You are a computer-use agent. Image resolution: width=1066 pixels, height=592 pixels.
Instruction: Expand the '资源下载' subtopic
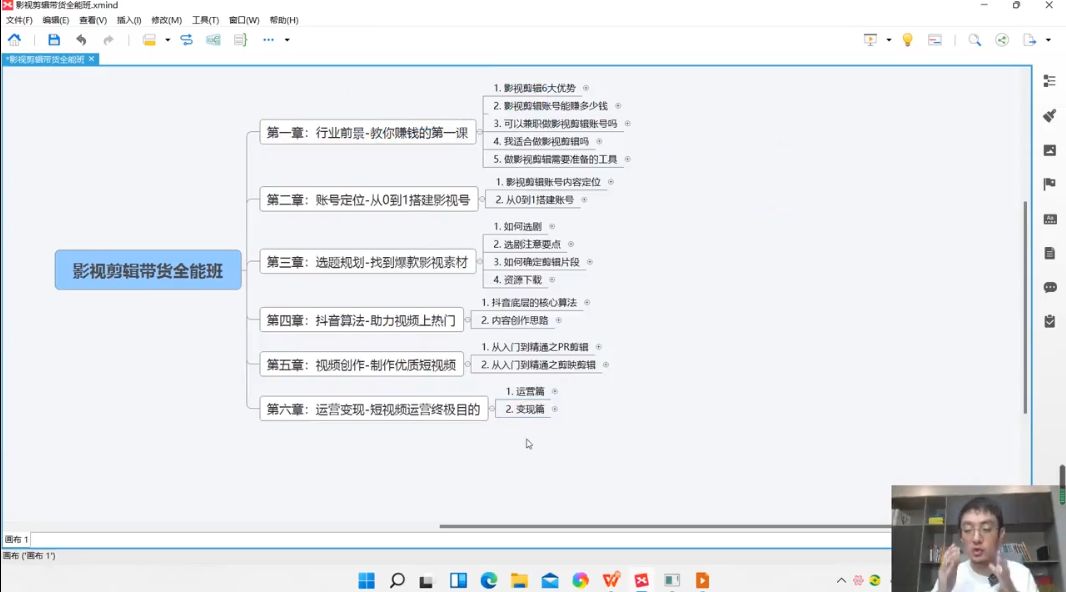pyautogui.click(x=552, y=279)
